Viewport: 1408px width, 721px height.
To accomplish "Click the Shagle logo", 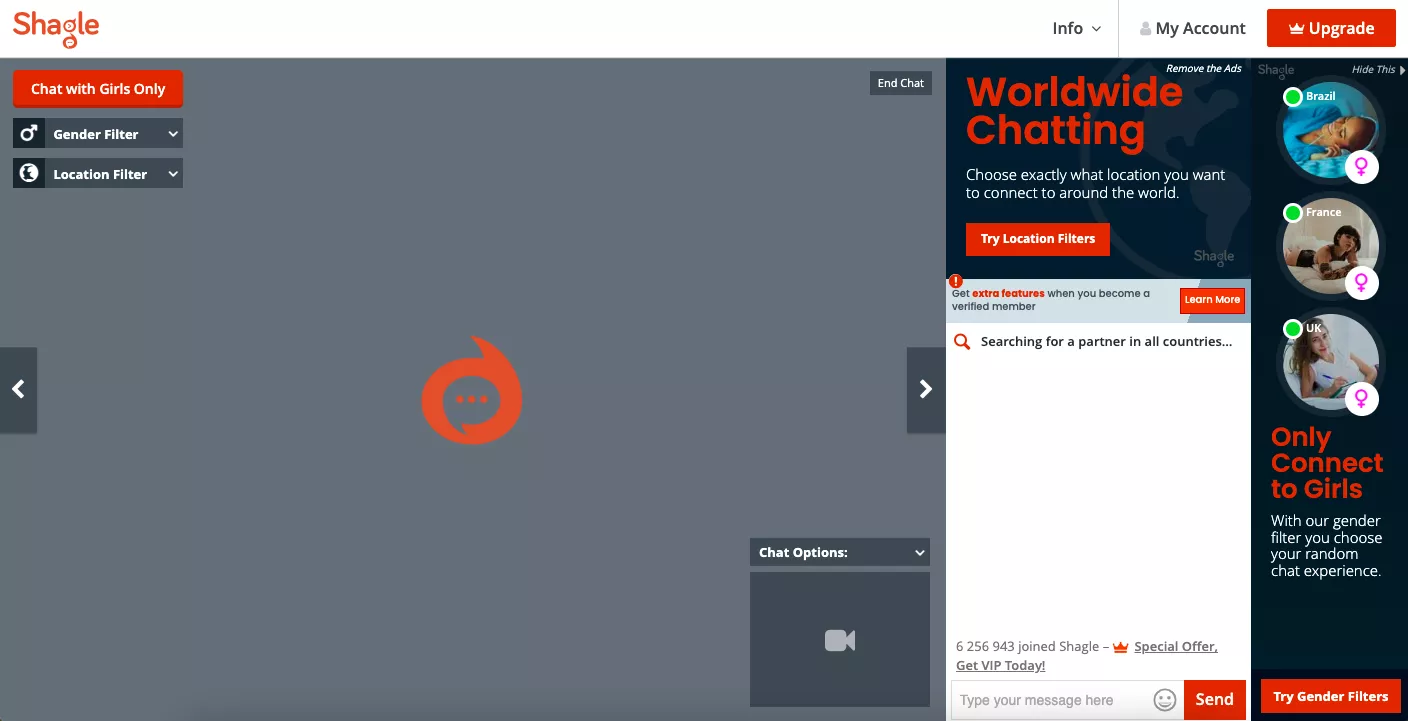I will pyautogui.click(x=56, y=28).
